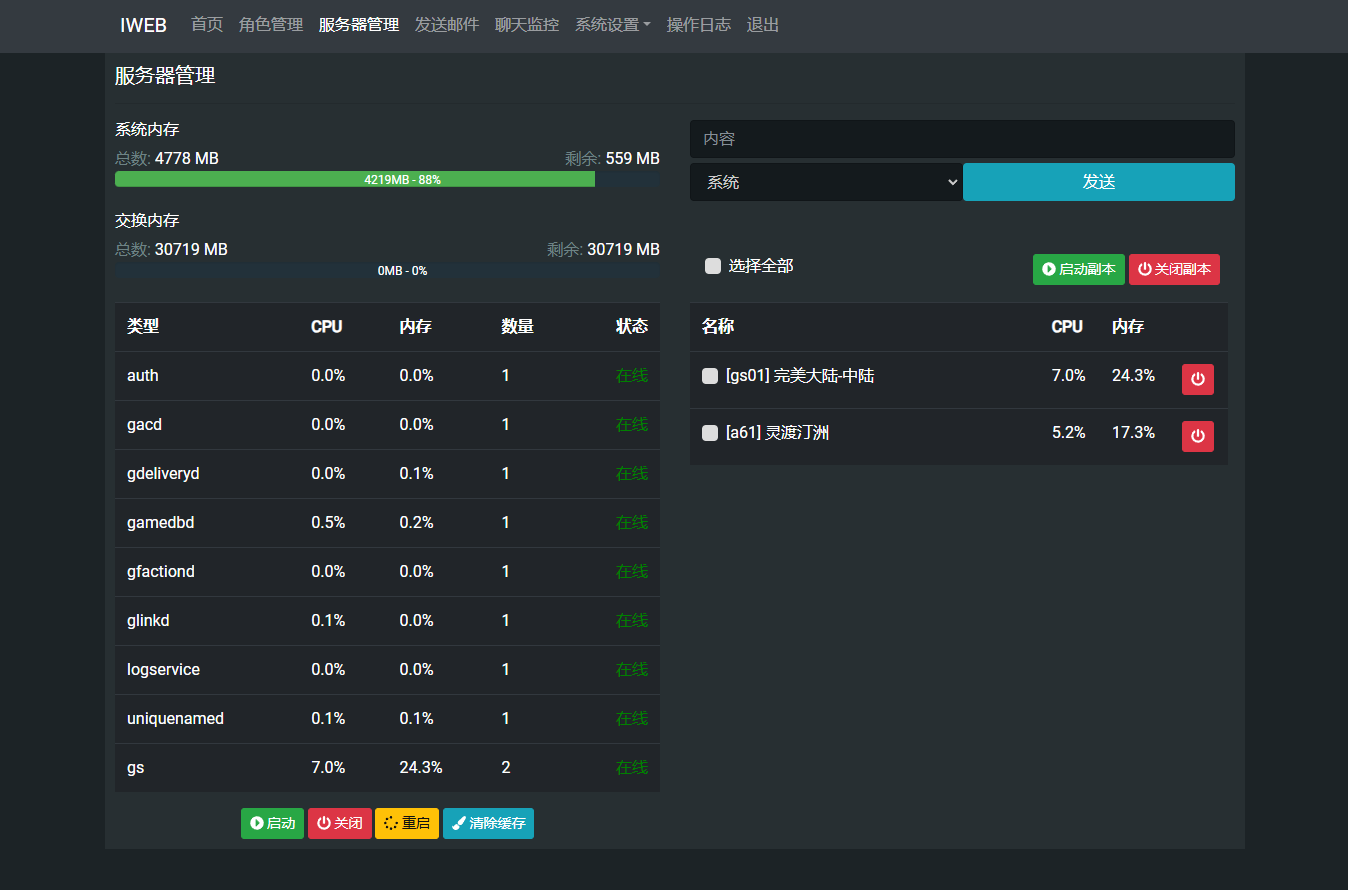Click the red 关闭 shutdown button
The height and width of the screenshot is (890, 1348).
(340, 823)
